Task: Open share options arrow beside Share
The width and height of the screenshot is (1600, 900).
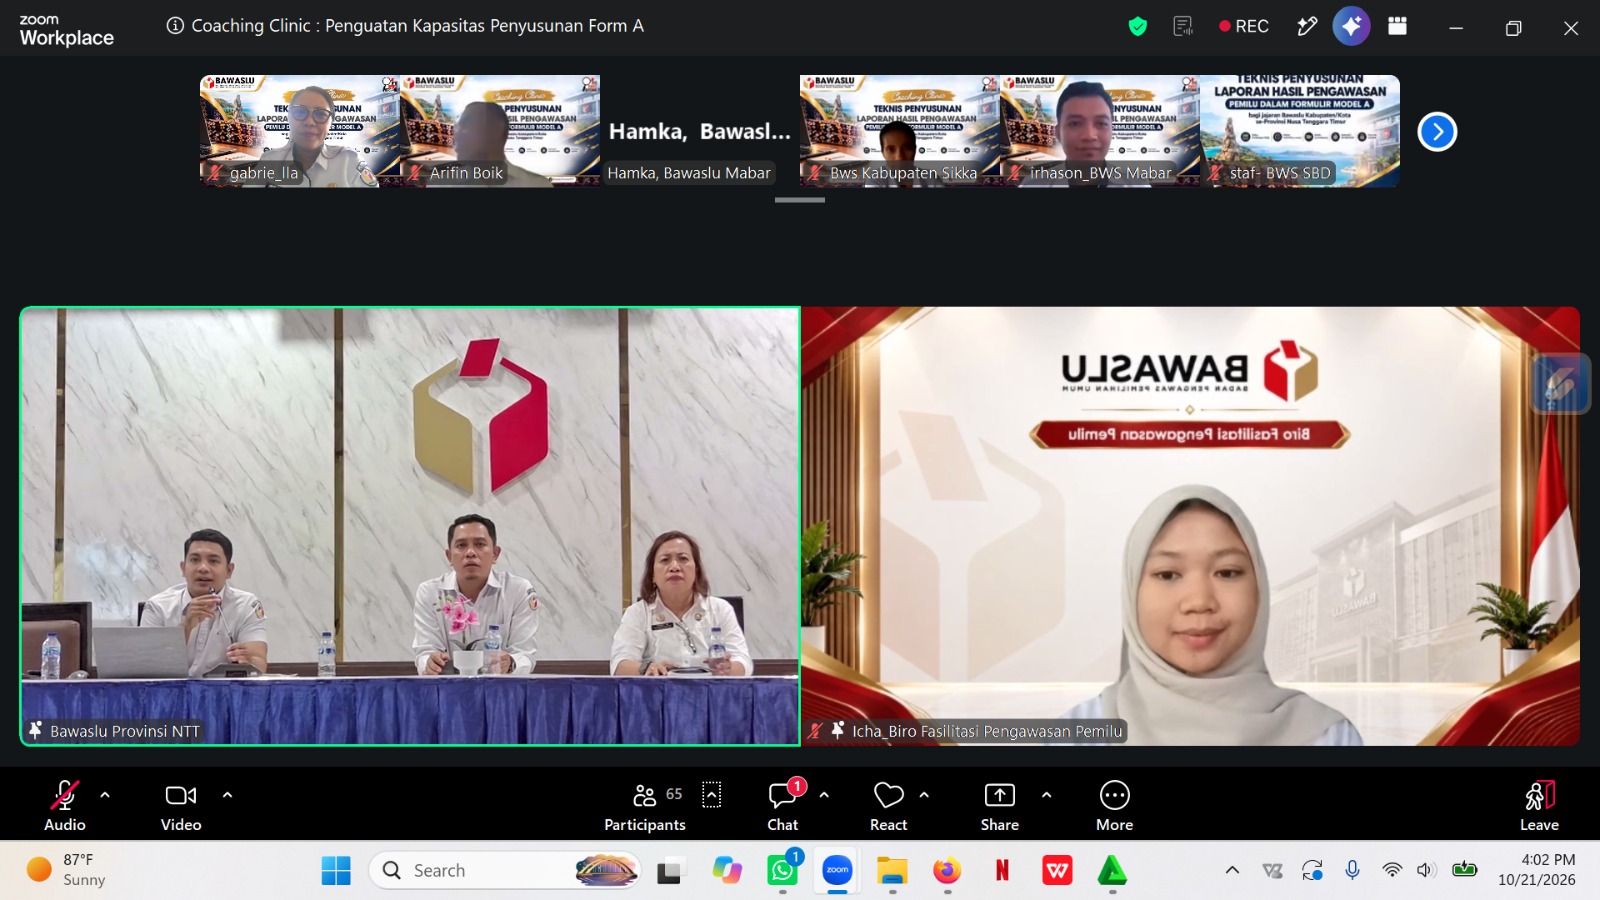Action: click(x=1046, y=795)
